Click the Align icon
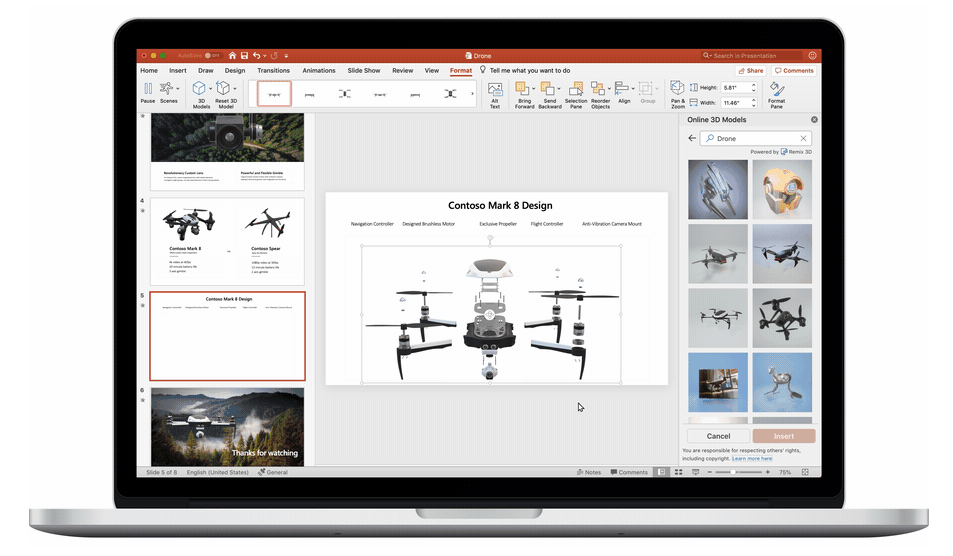The width and height of the screenshot is (953, 556). tap(621, 89)
